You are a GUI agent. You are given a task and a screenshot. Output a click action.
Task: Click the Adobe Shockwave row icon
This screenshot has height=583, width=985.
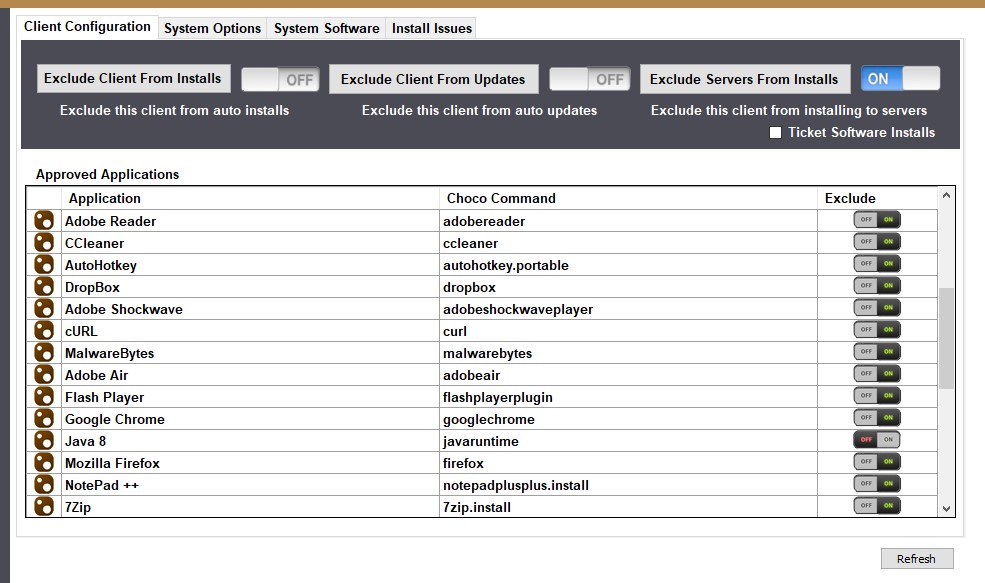point(44,308)
